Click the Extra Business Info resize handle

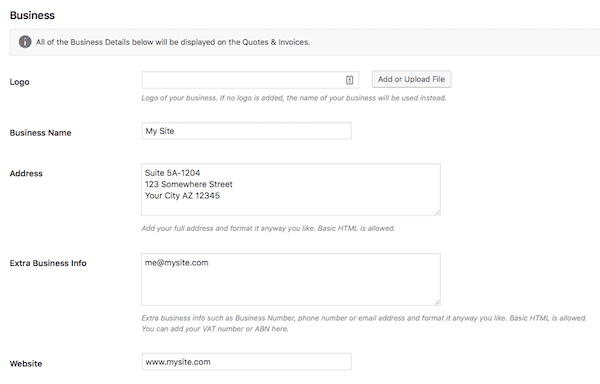(x=437, y=302)
